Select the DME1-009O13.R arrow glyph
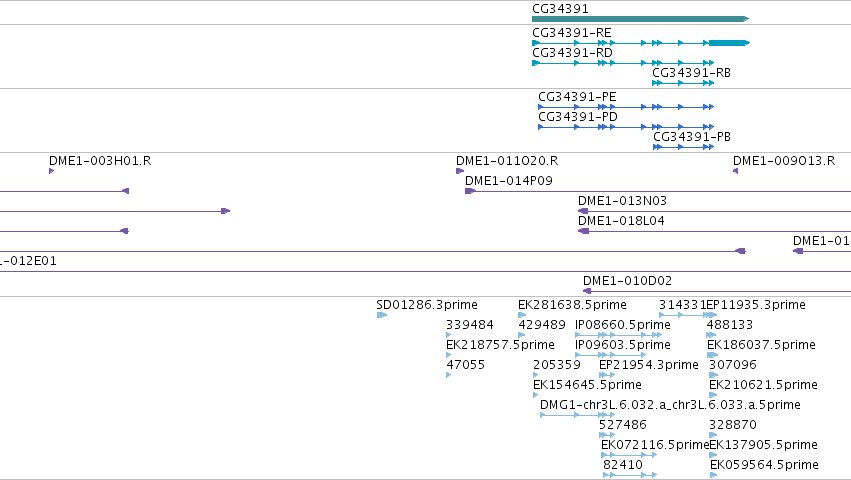The image size is (851, 480). pos(735,171)
